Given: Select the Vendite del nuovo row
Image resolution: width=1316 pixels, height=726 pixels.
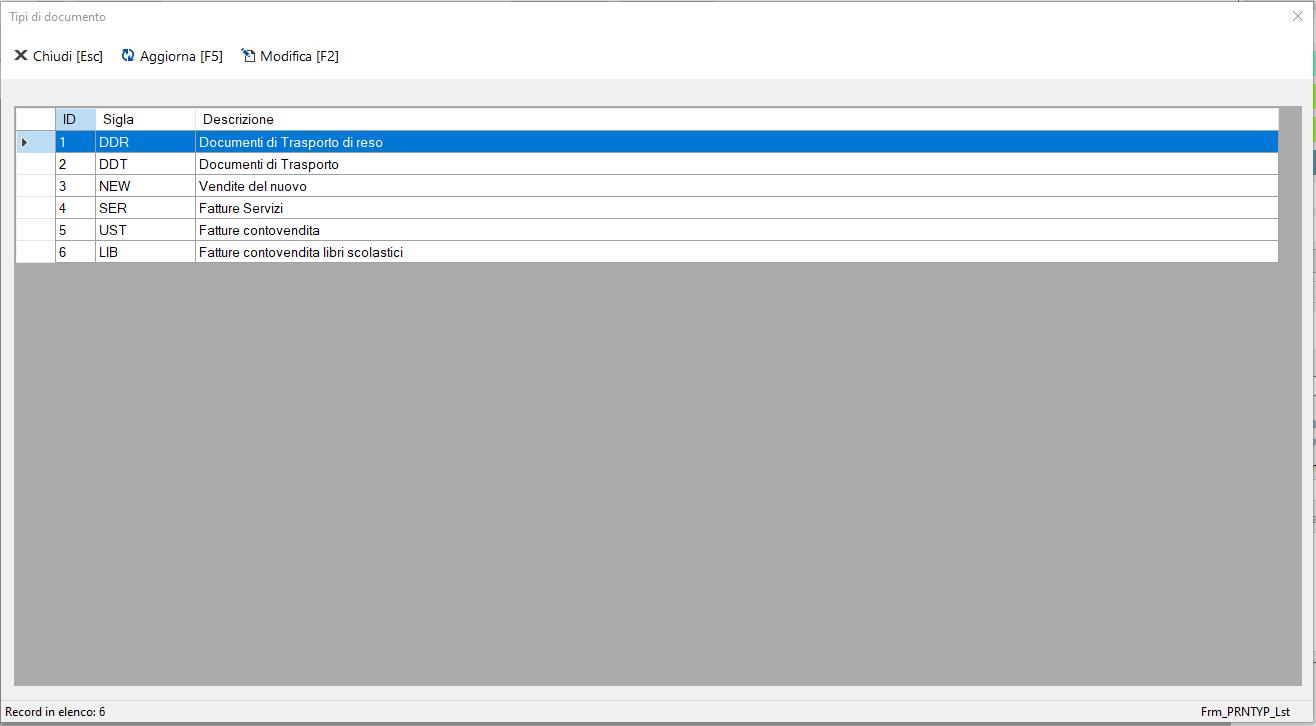Looking at the screenshot, I should [647, 186].
